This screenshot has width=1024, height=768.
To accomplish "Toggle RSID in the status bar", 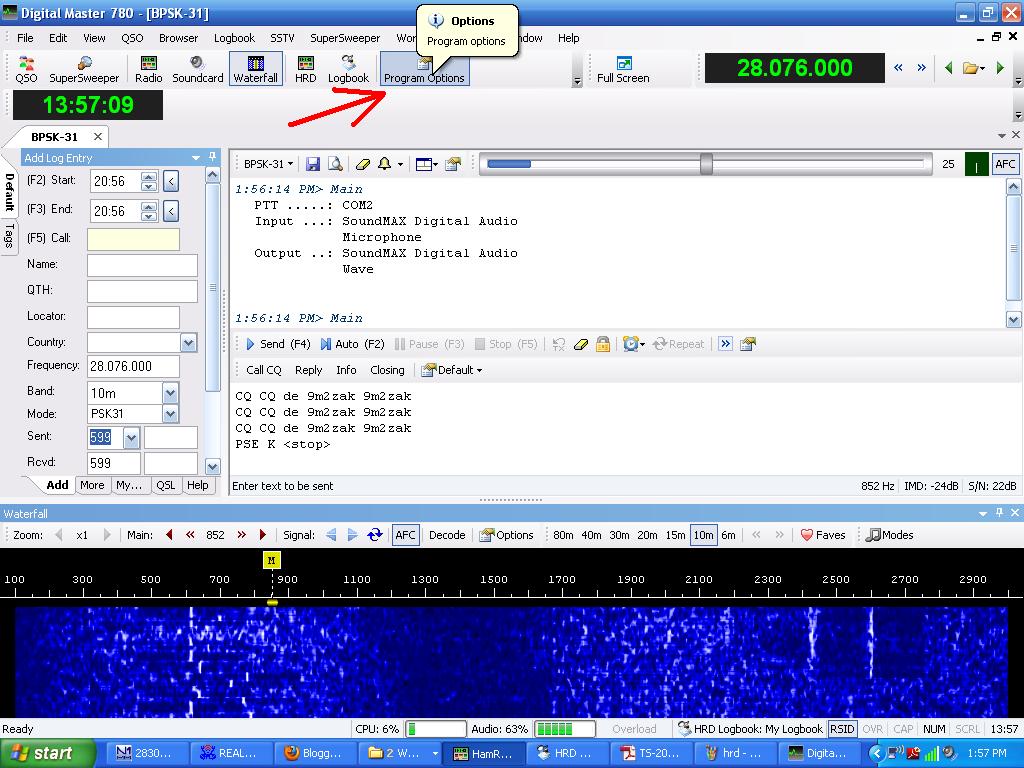I will click(x=843, y=728).
